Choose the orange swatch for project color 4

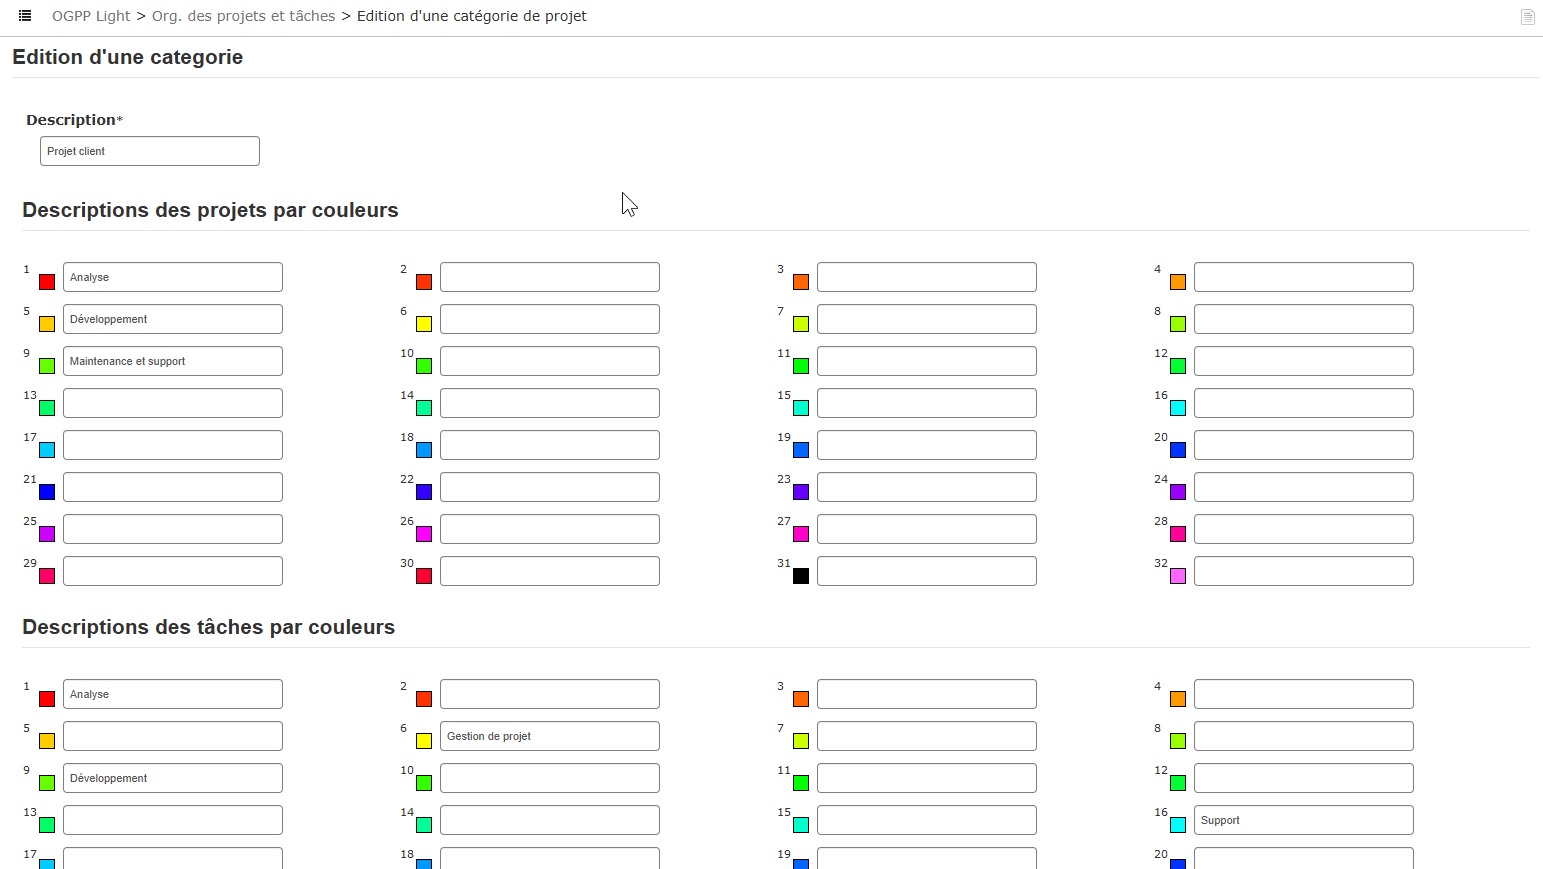pyautogui.click(x=1178, y=282)
